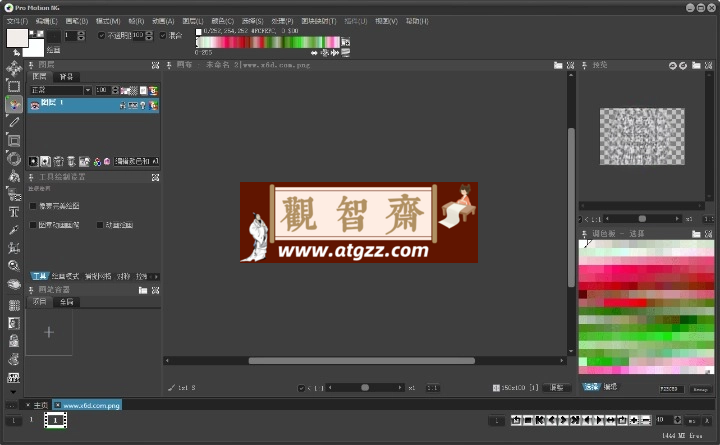
Task: Click the swap foreground/background colors arrow
Action: pos(17,52)
